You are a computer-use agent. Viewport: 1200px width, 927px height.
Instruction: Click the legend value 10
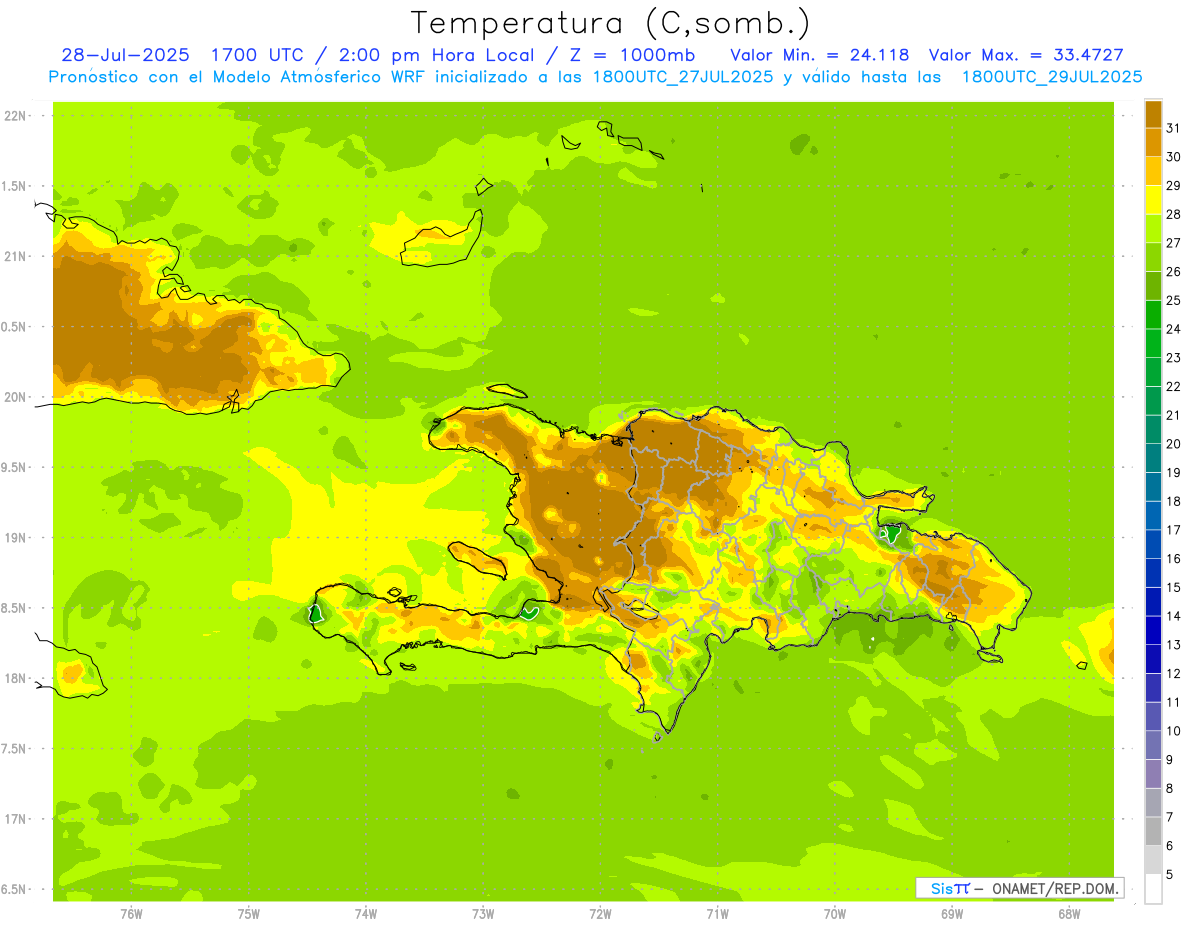tap(1173, 731)
